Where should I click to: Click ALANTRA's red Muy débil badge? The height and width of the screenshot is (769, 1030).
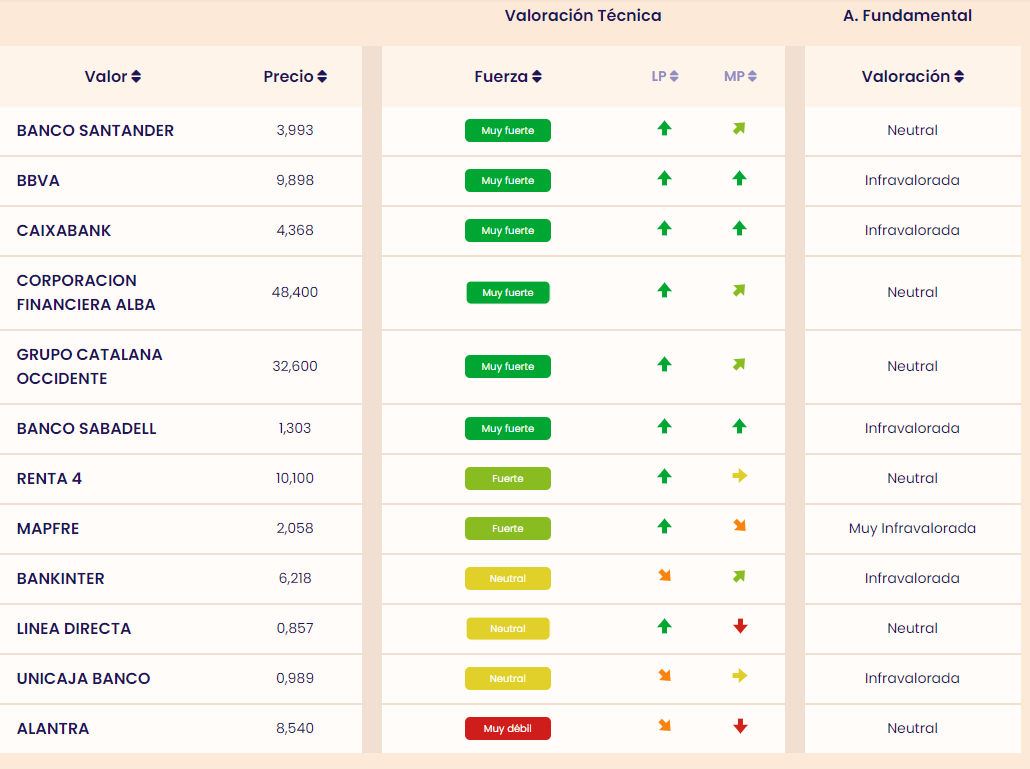(507, 729)
